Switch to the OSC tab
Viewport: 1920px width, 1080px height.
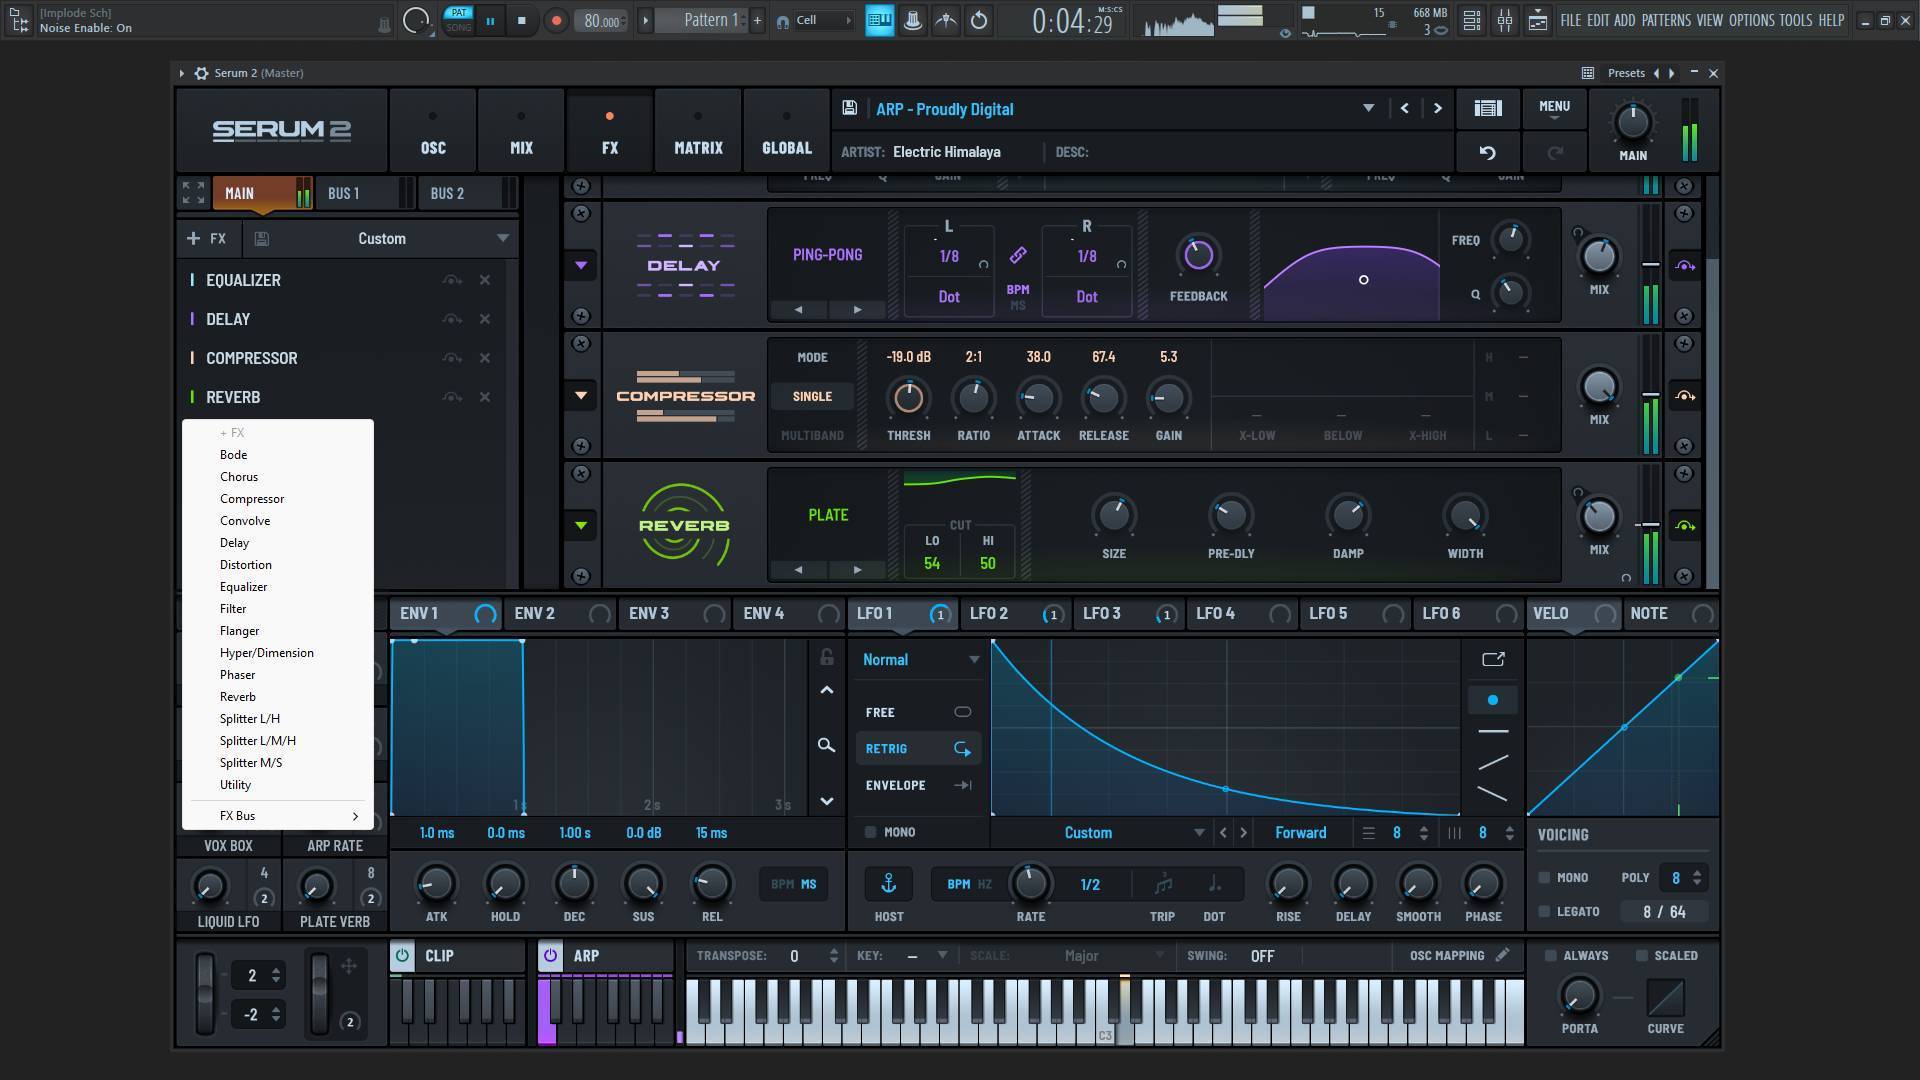[433, 130]
